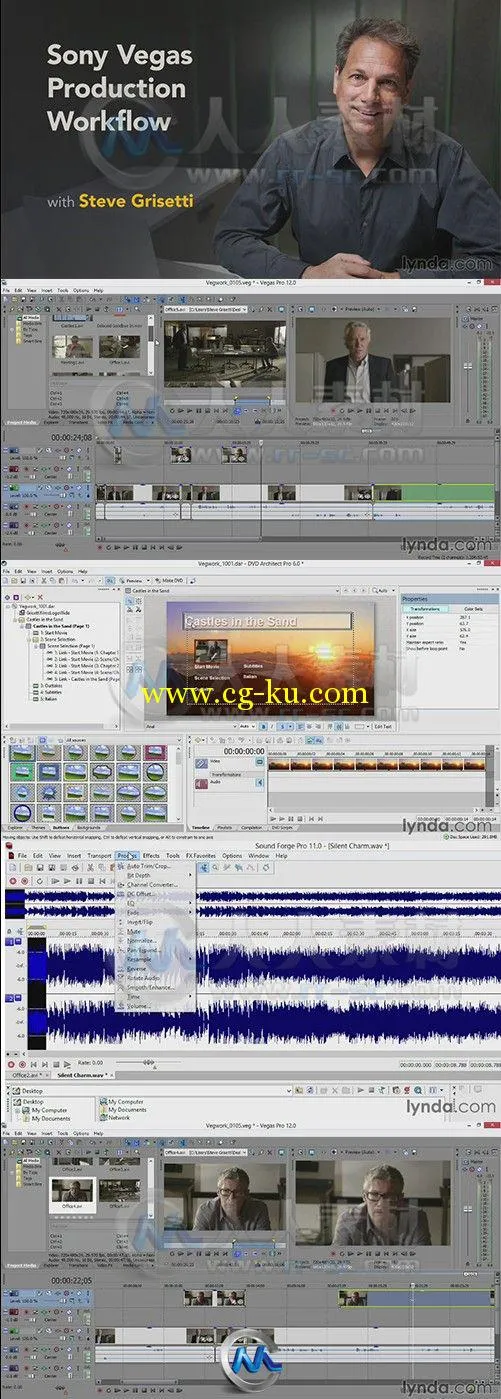This screenshot has height=1399, width=501.
Task: Click the red Record button in Sound Forge toolbar
Action: pyautogui.click(x=11, y=881)
